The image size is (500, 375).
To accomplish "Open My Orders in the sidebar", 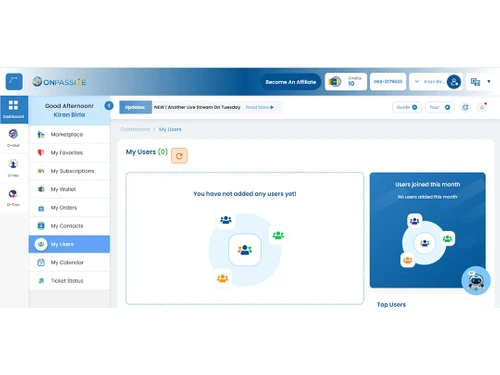I will (69, 208).
